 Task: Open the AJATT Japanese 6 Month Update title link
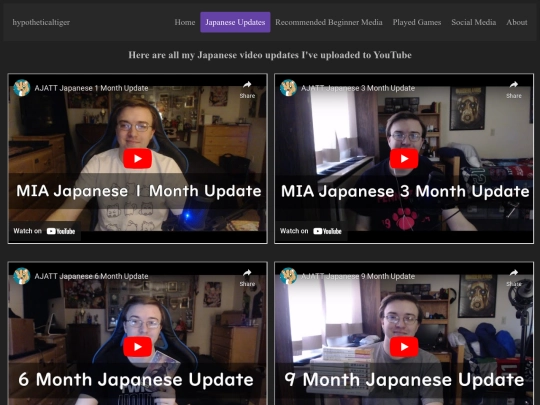[91, 276]
